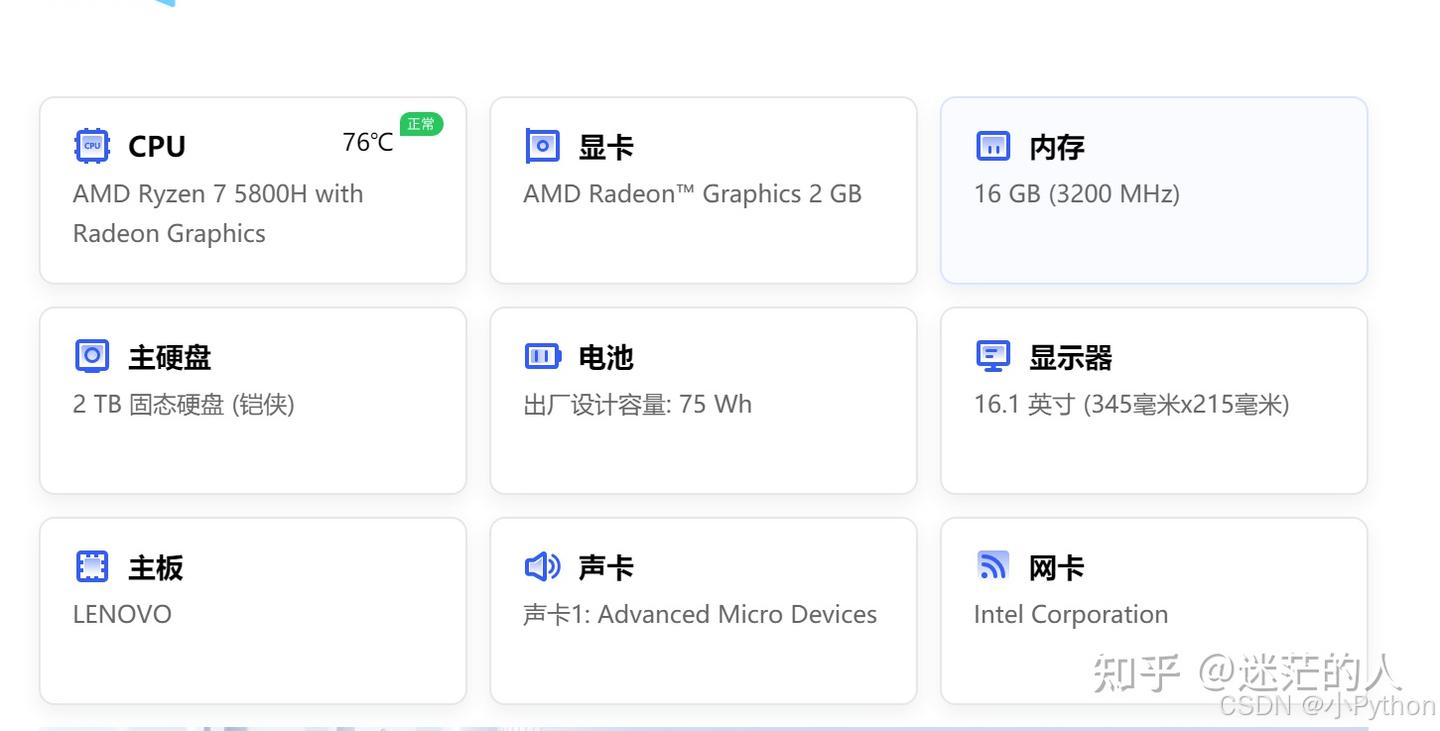
Task: Click the 显卡 graphics card icon
Action: click(x=542, y=145)
